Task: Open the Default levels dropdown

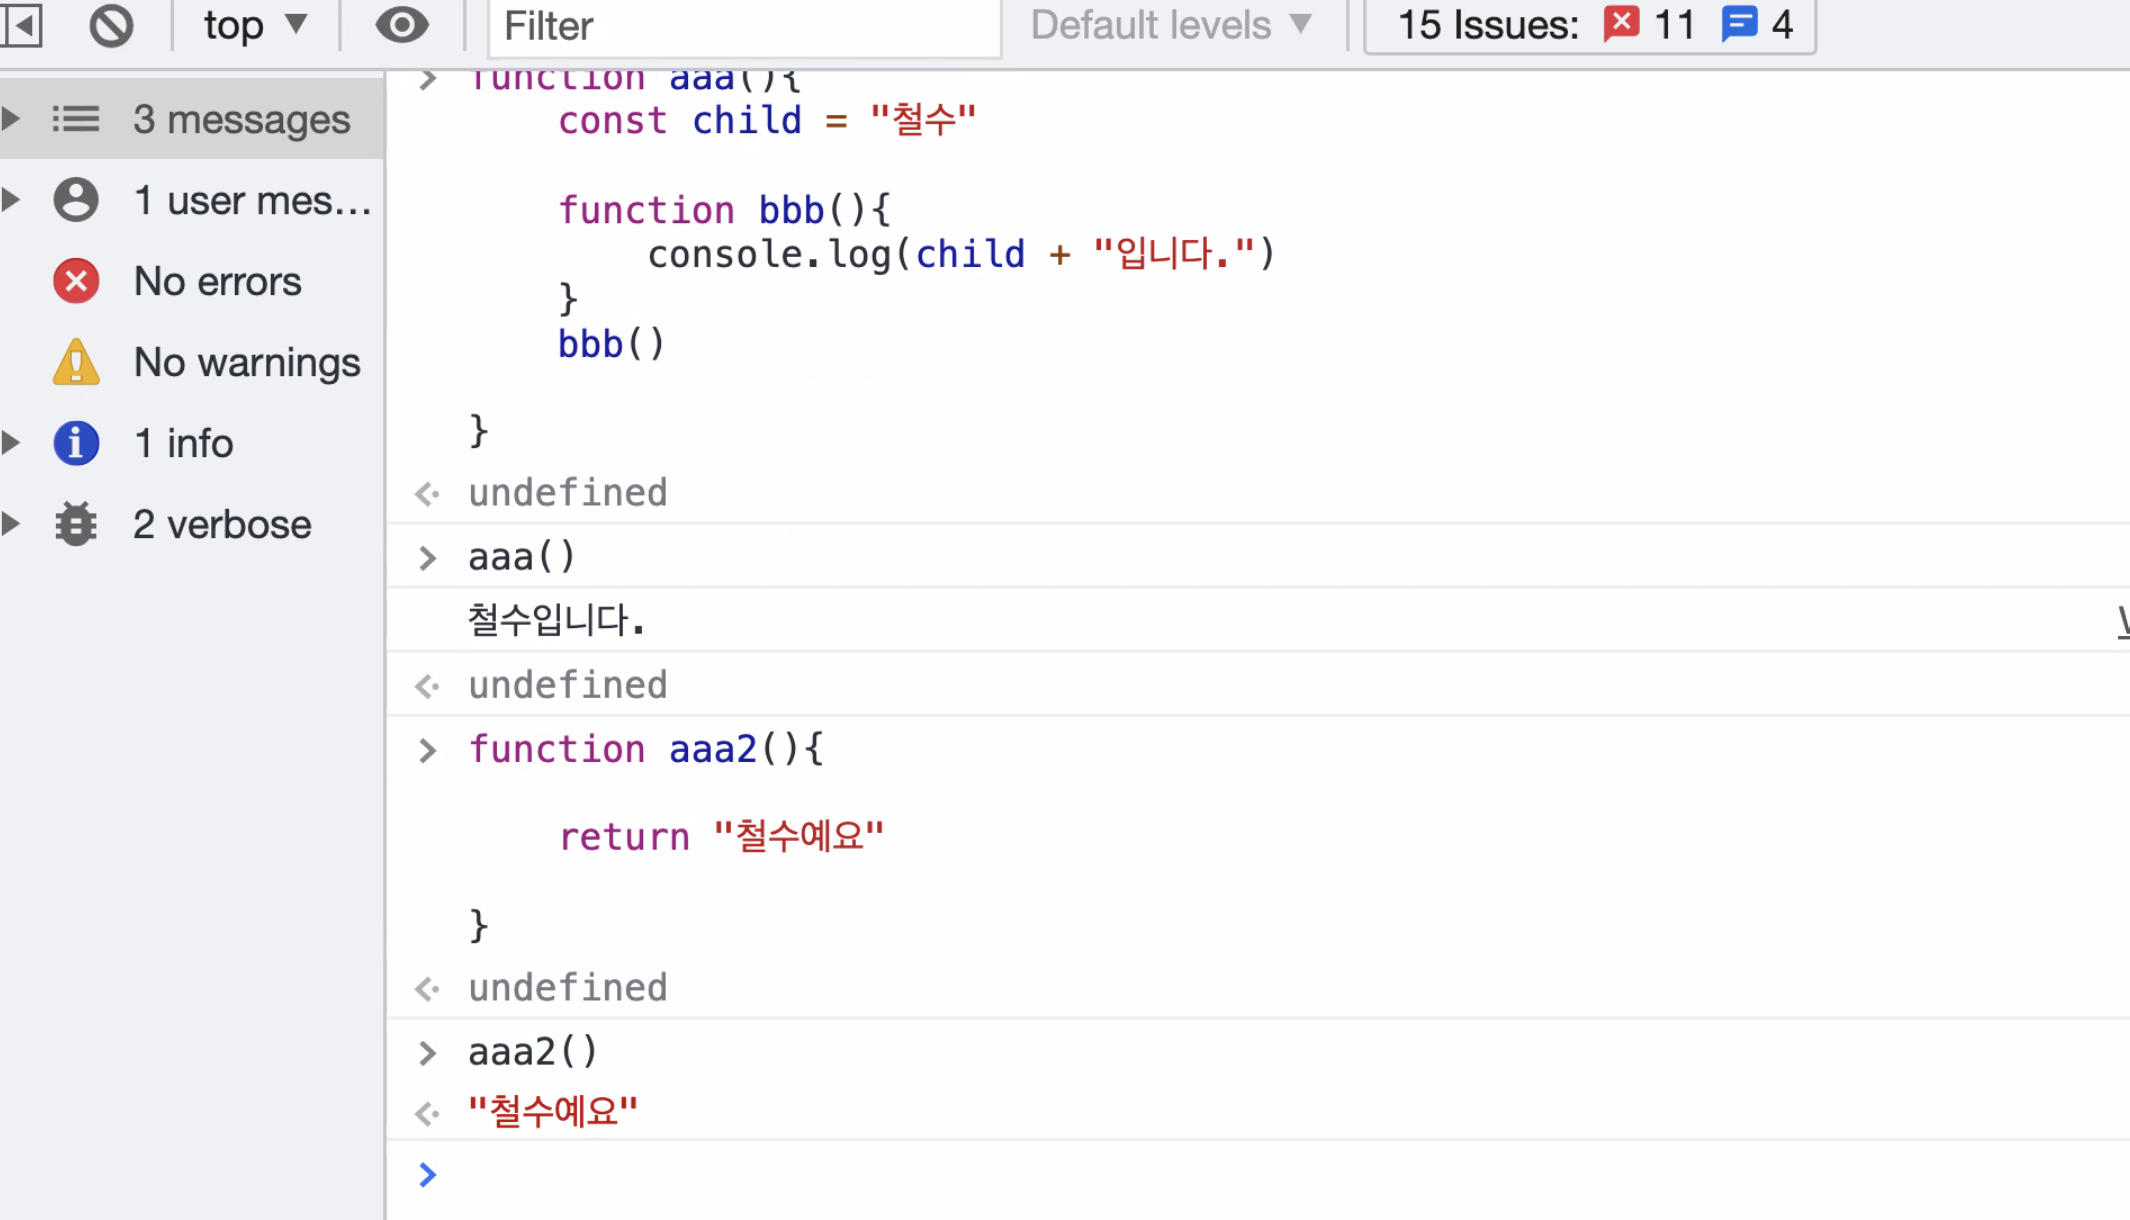Action: [1171, 26]
